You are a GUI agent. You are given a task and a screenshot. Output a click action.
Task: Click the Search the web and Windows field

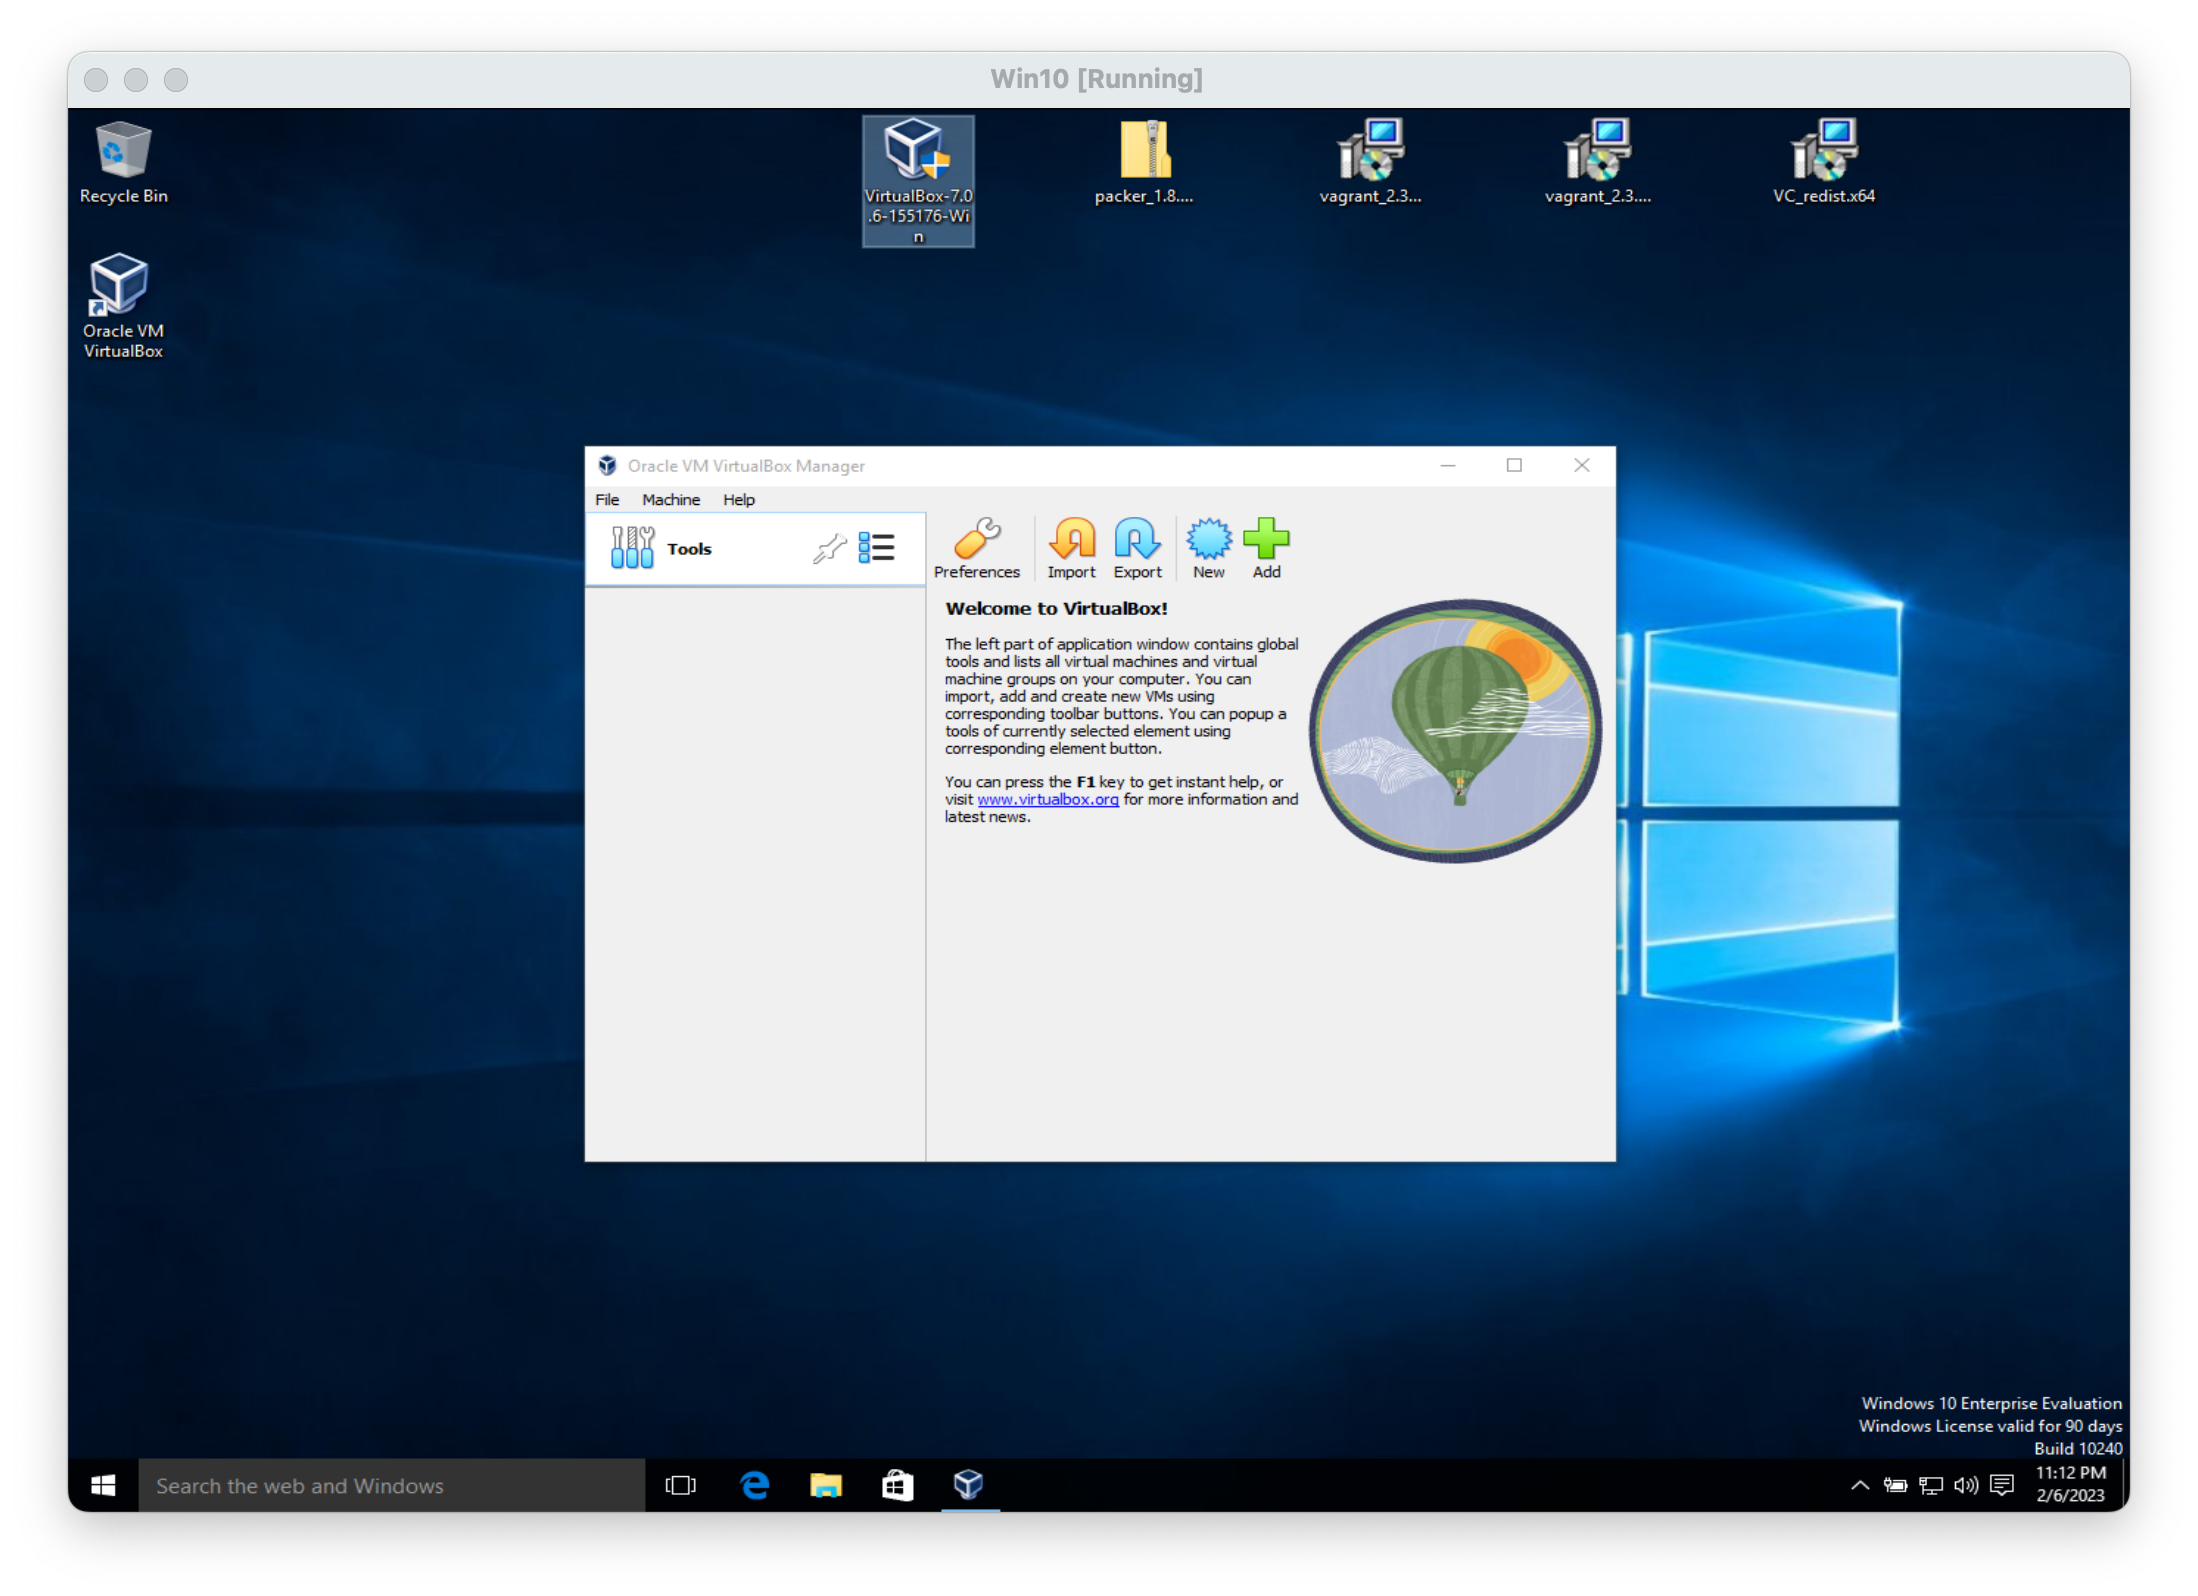[391, 1485]
